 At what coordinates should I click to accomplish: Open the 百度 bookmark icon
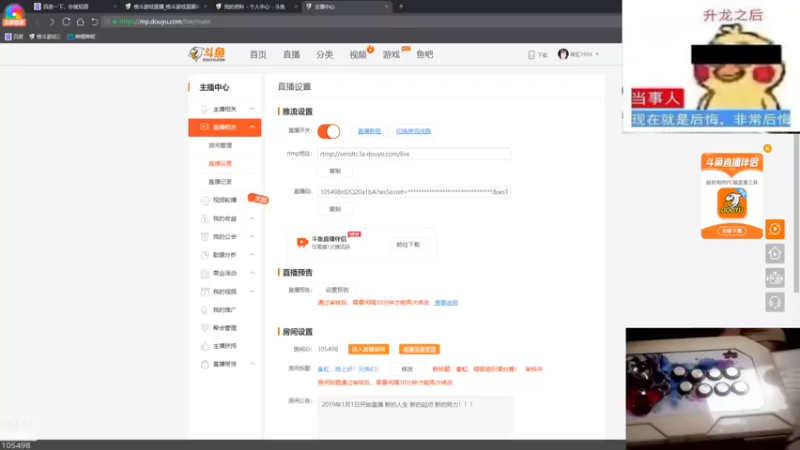[x=8, y=37]
